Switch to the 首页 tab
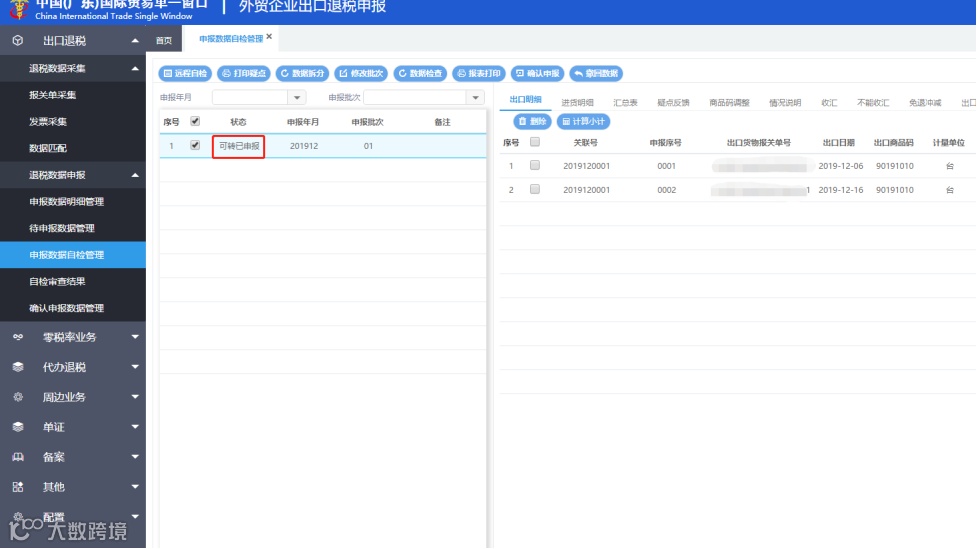Image resolution: width=977 pixels, height=549 pixels. [164, 41]
